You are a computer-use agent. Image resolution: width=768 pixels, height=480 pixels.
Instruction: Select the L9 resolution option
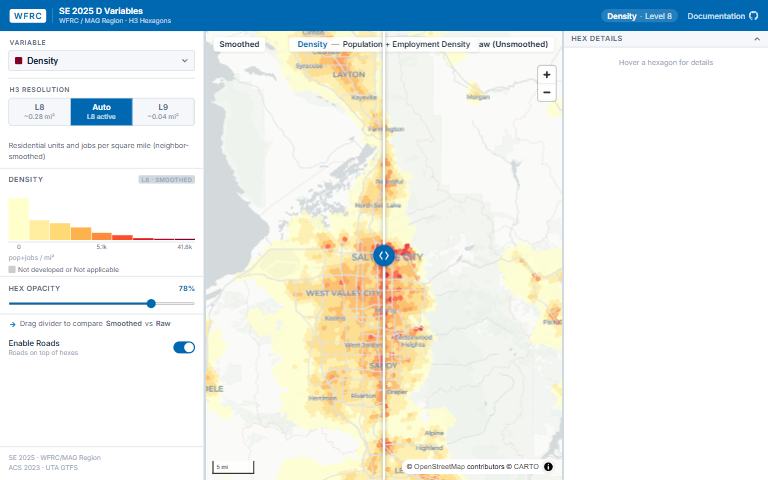point(163,112)
